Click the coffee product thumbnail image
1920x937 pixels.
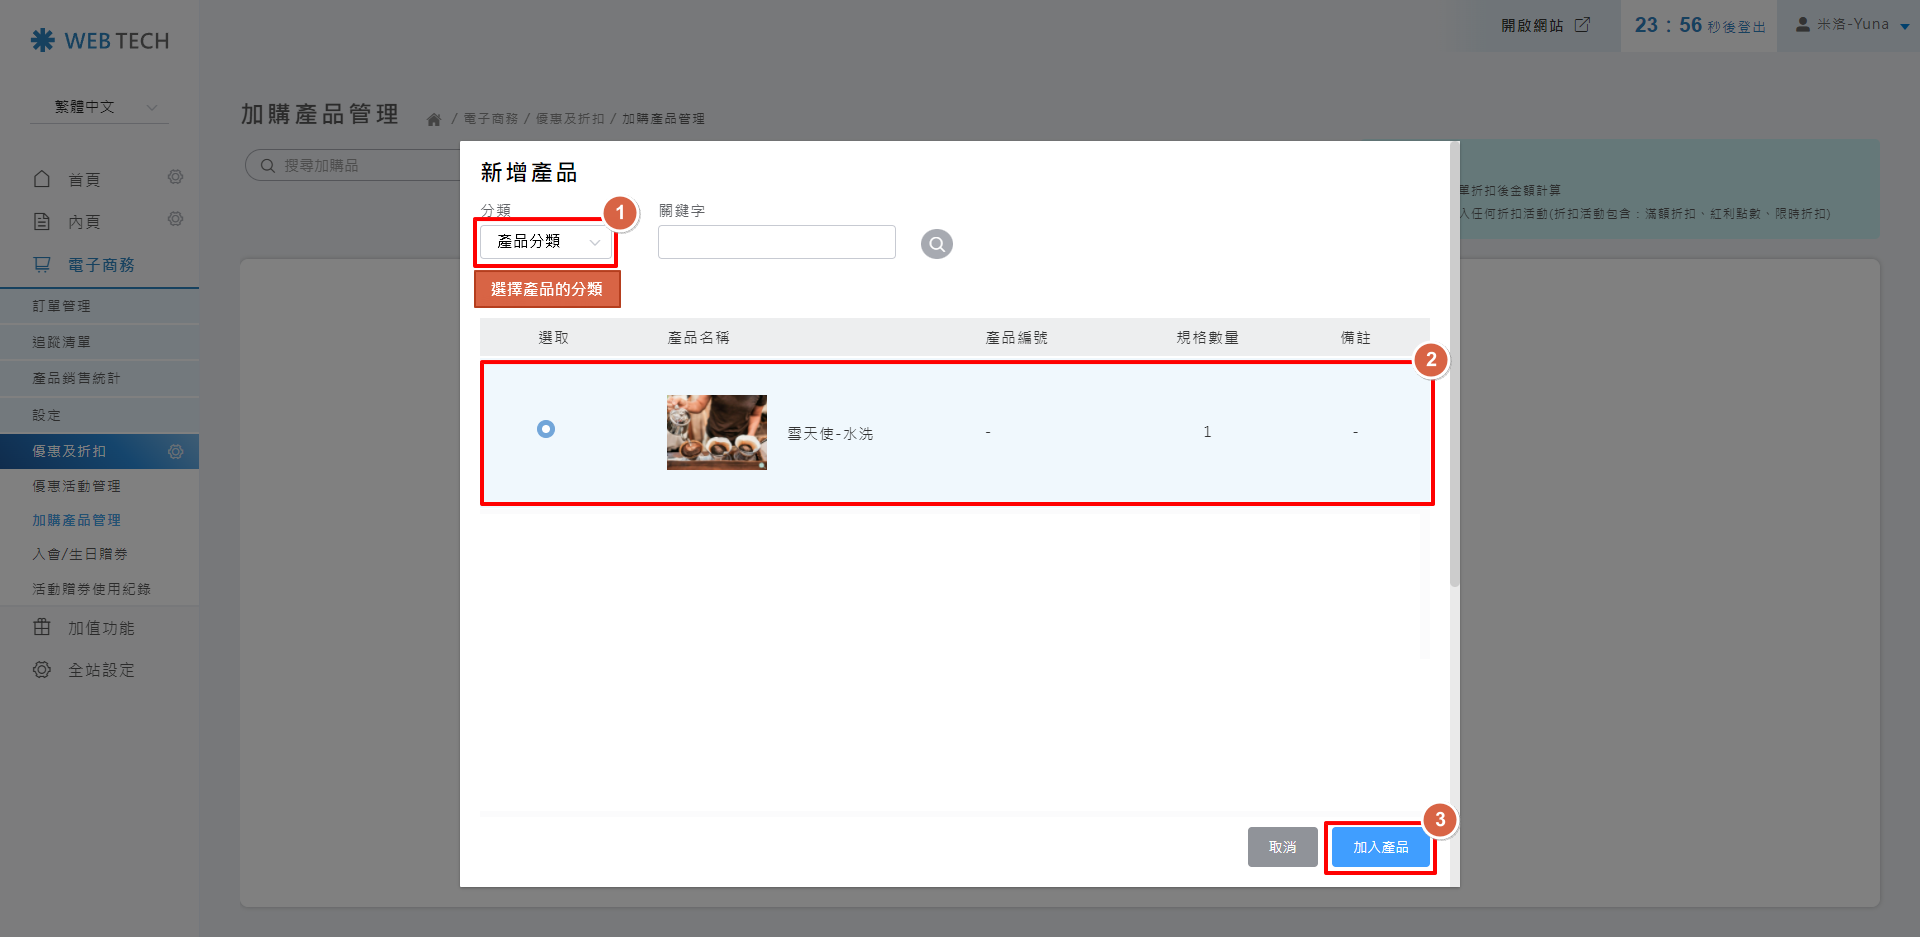coord(716,432)
